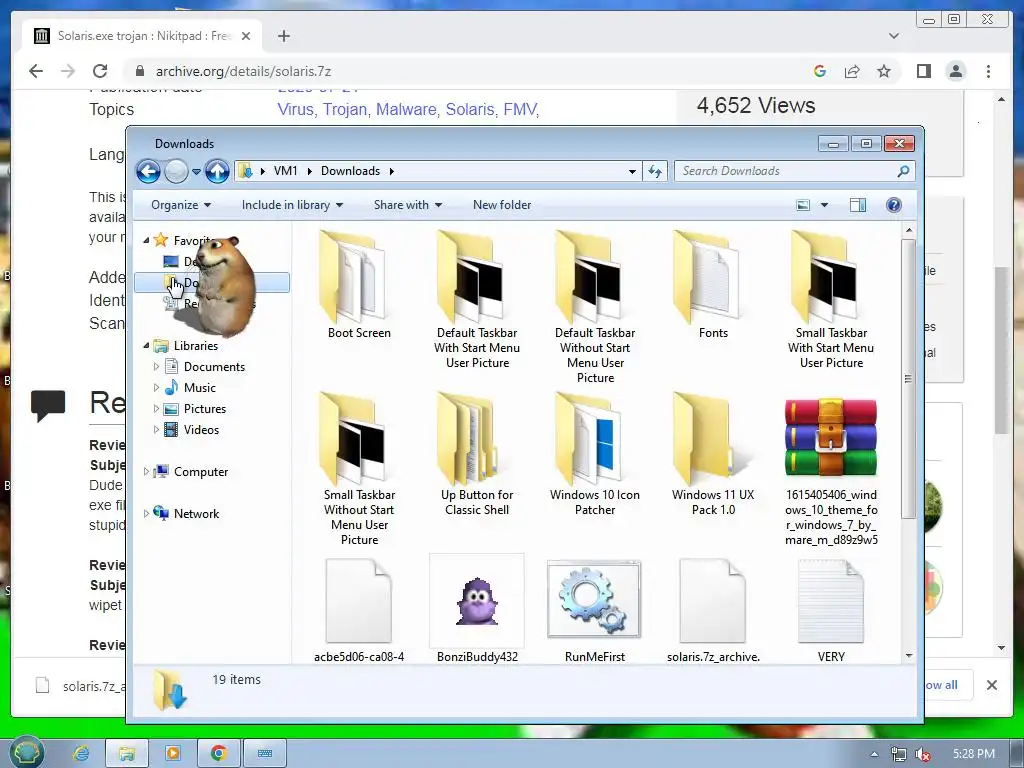This screenshot has height=768, width=1024.
Task: Click the Chrome share page icon
Action: [x=852, y=71]
